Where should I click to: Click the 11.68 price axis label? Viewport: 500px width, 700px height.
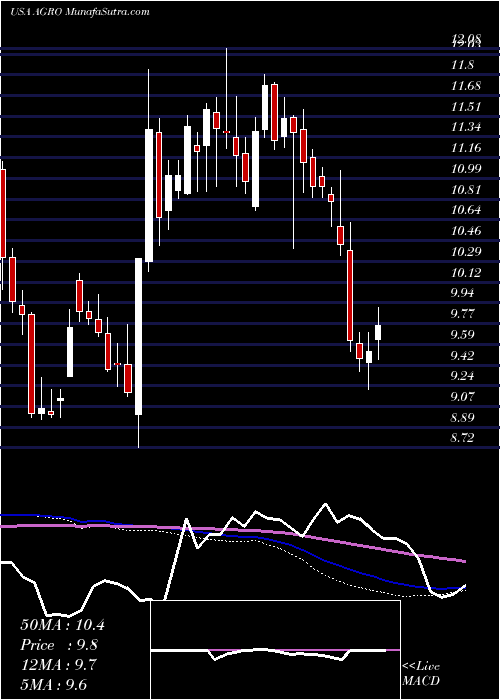(466, 86)
